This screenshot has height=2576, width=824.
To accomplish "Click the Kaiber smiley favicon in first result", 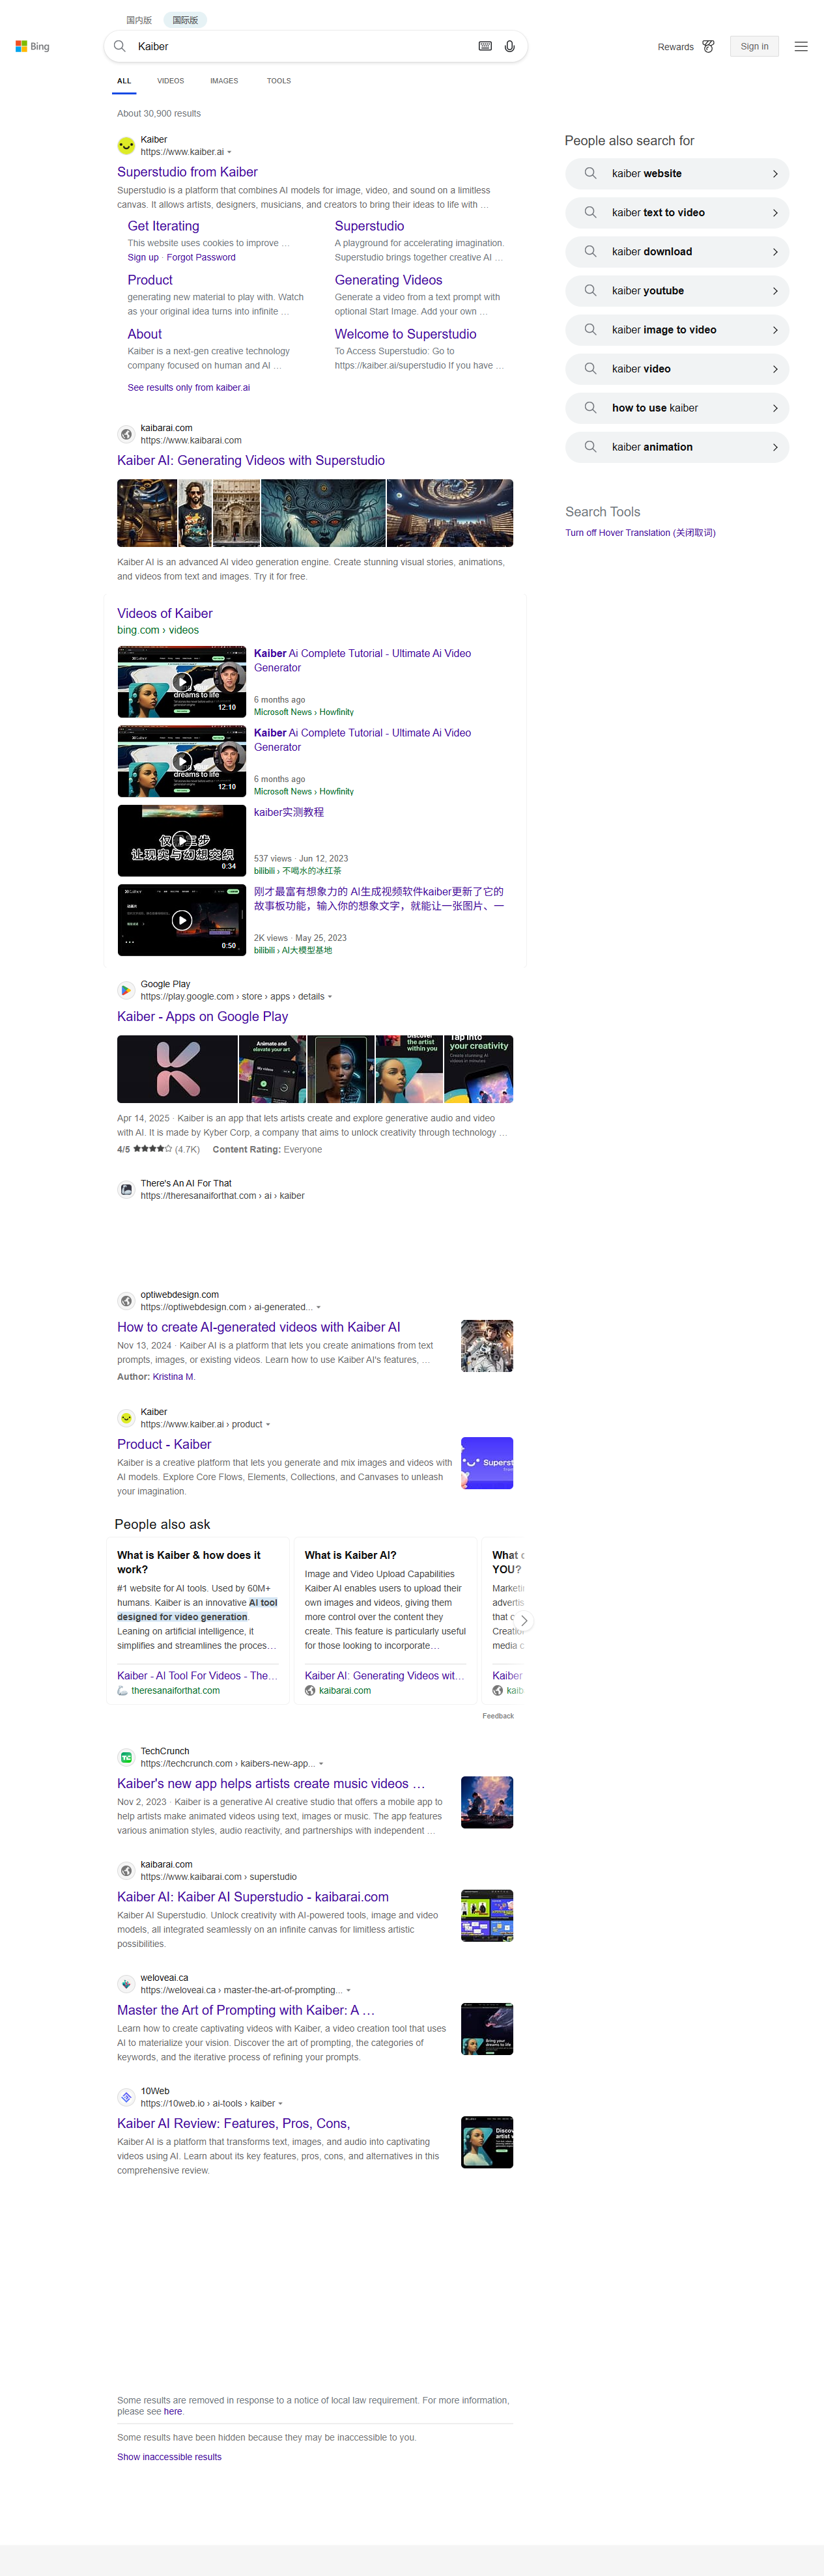I will (126, 146).
